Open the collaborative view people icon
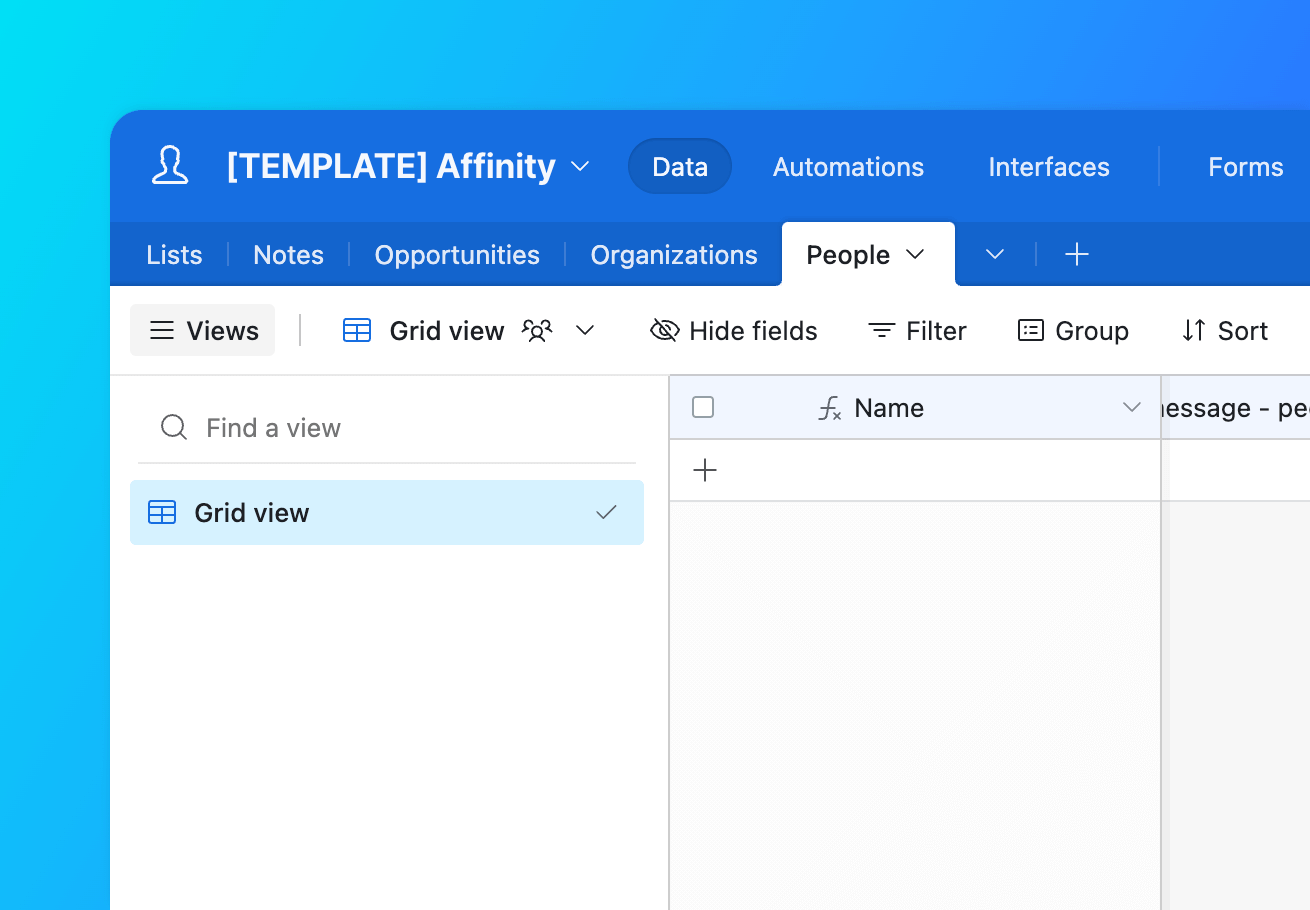Image resolution: width=1310 pixels, height=910 pixels. [x=538, y=331]
